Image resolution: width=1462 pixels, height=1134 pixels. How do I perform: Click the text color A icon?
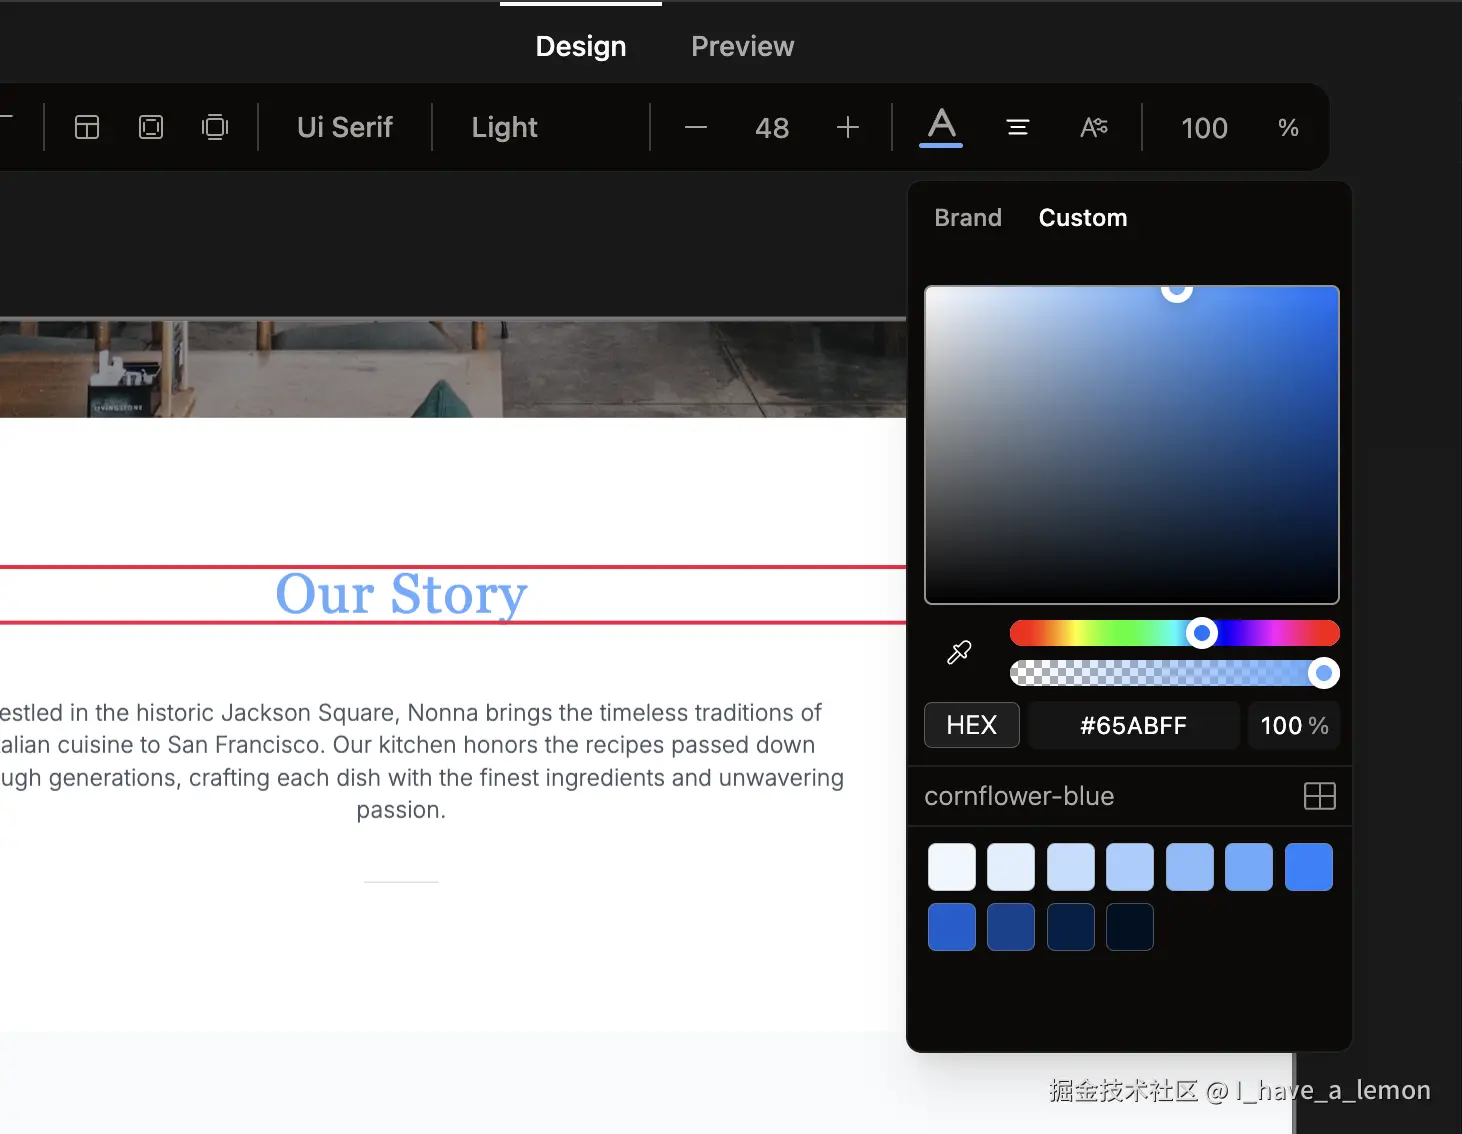941,127
